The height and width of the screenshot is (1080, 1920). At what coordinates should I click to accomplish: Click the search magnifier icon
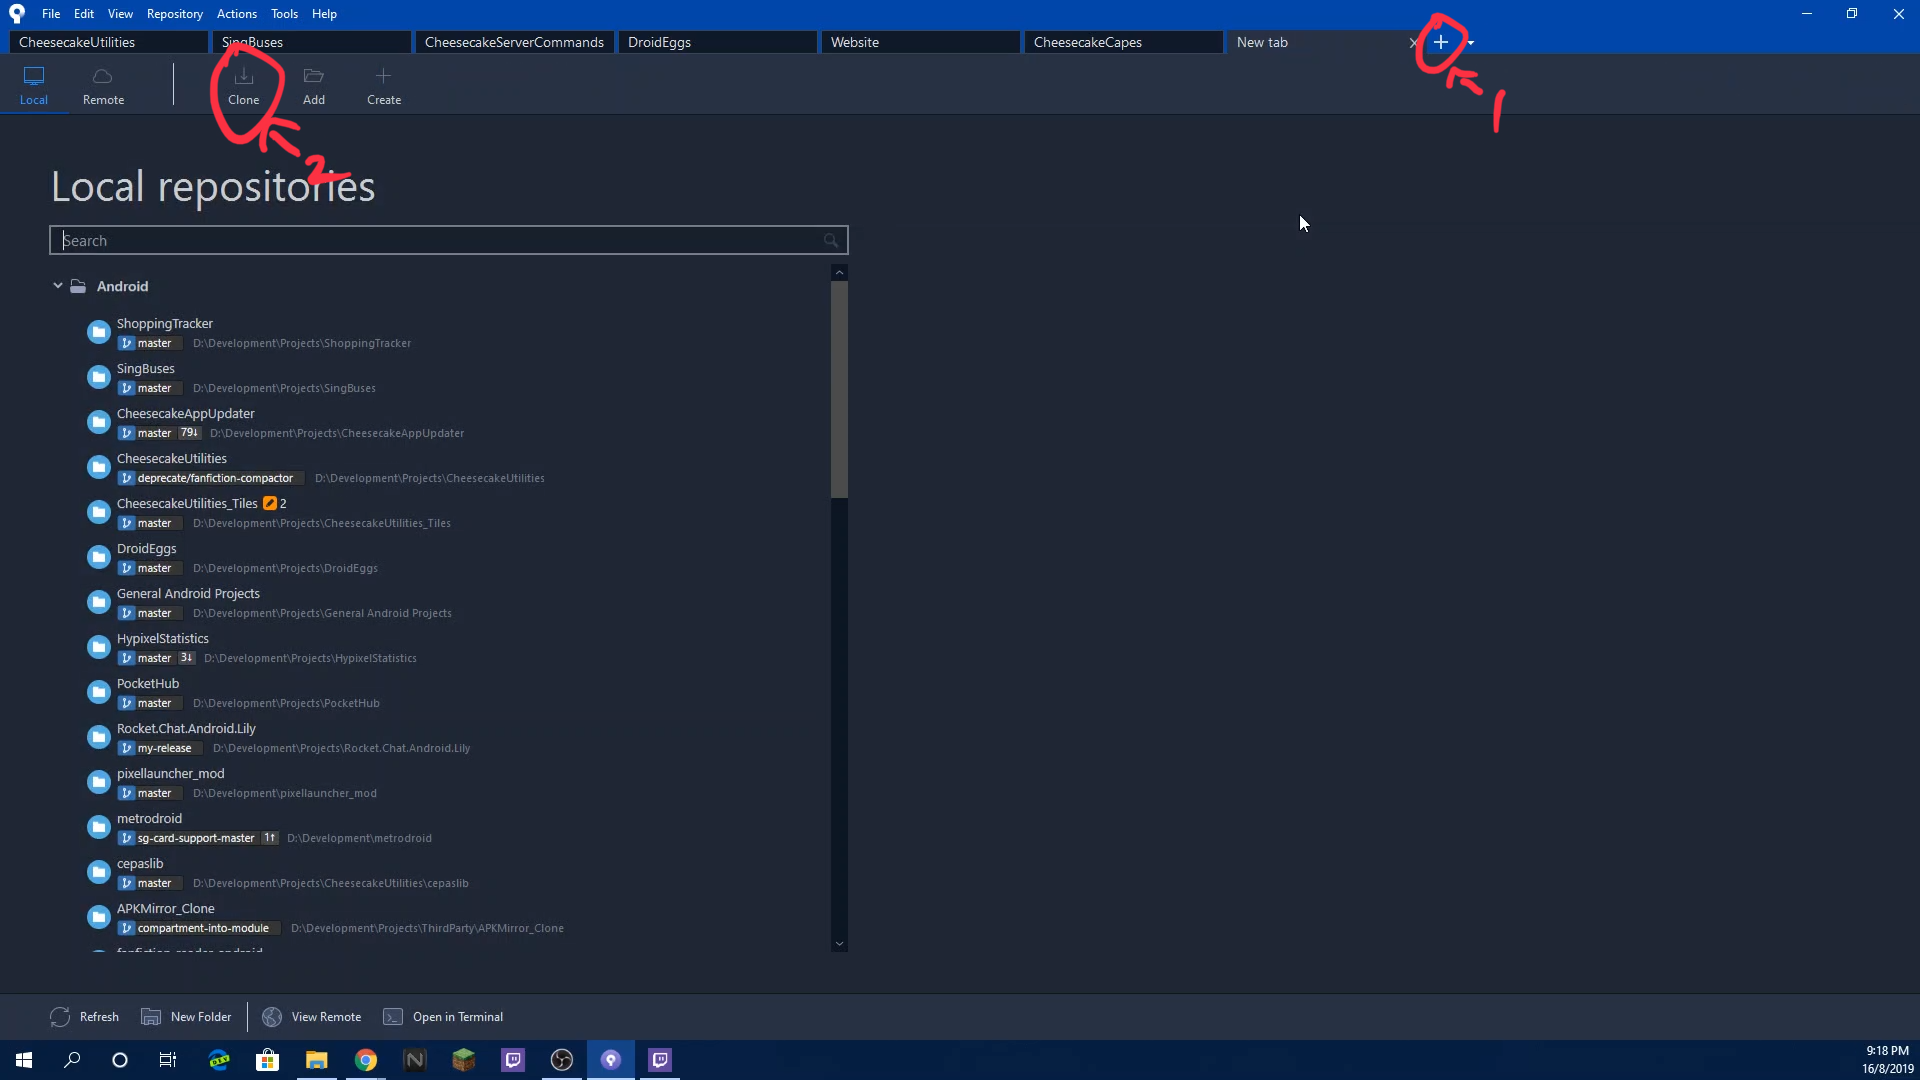click(830, 240)
